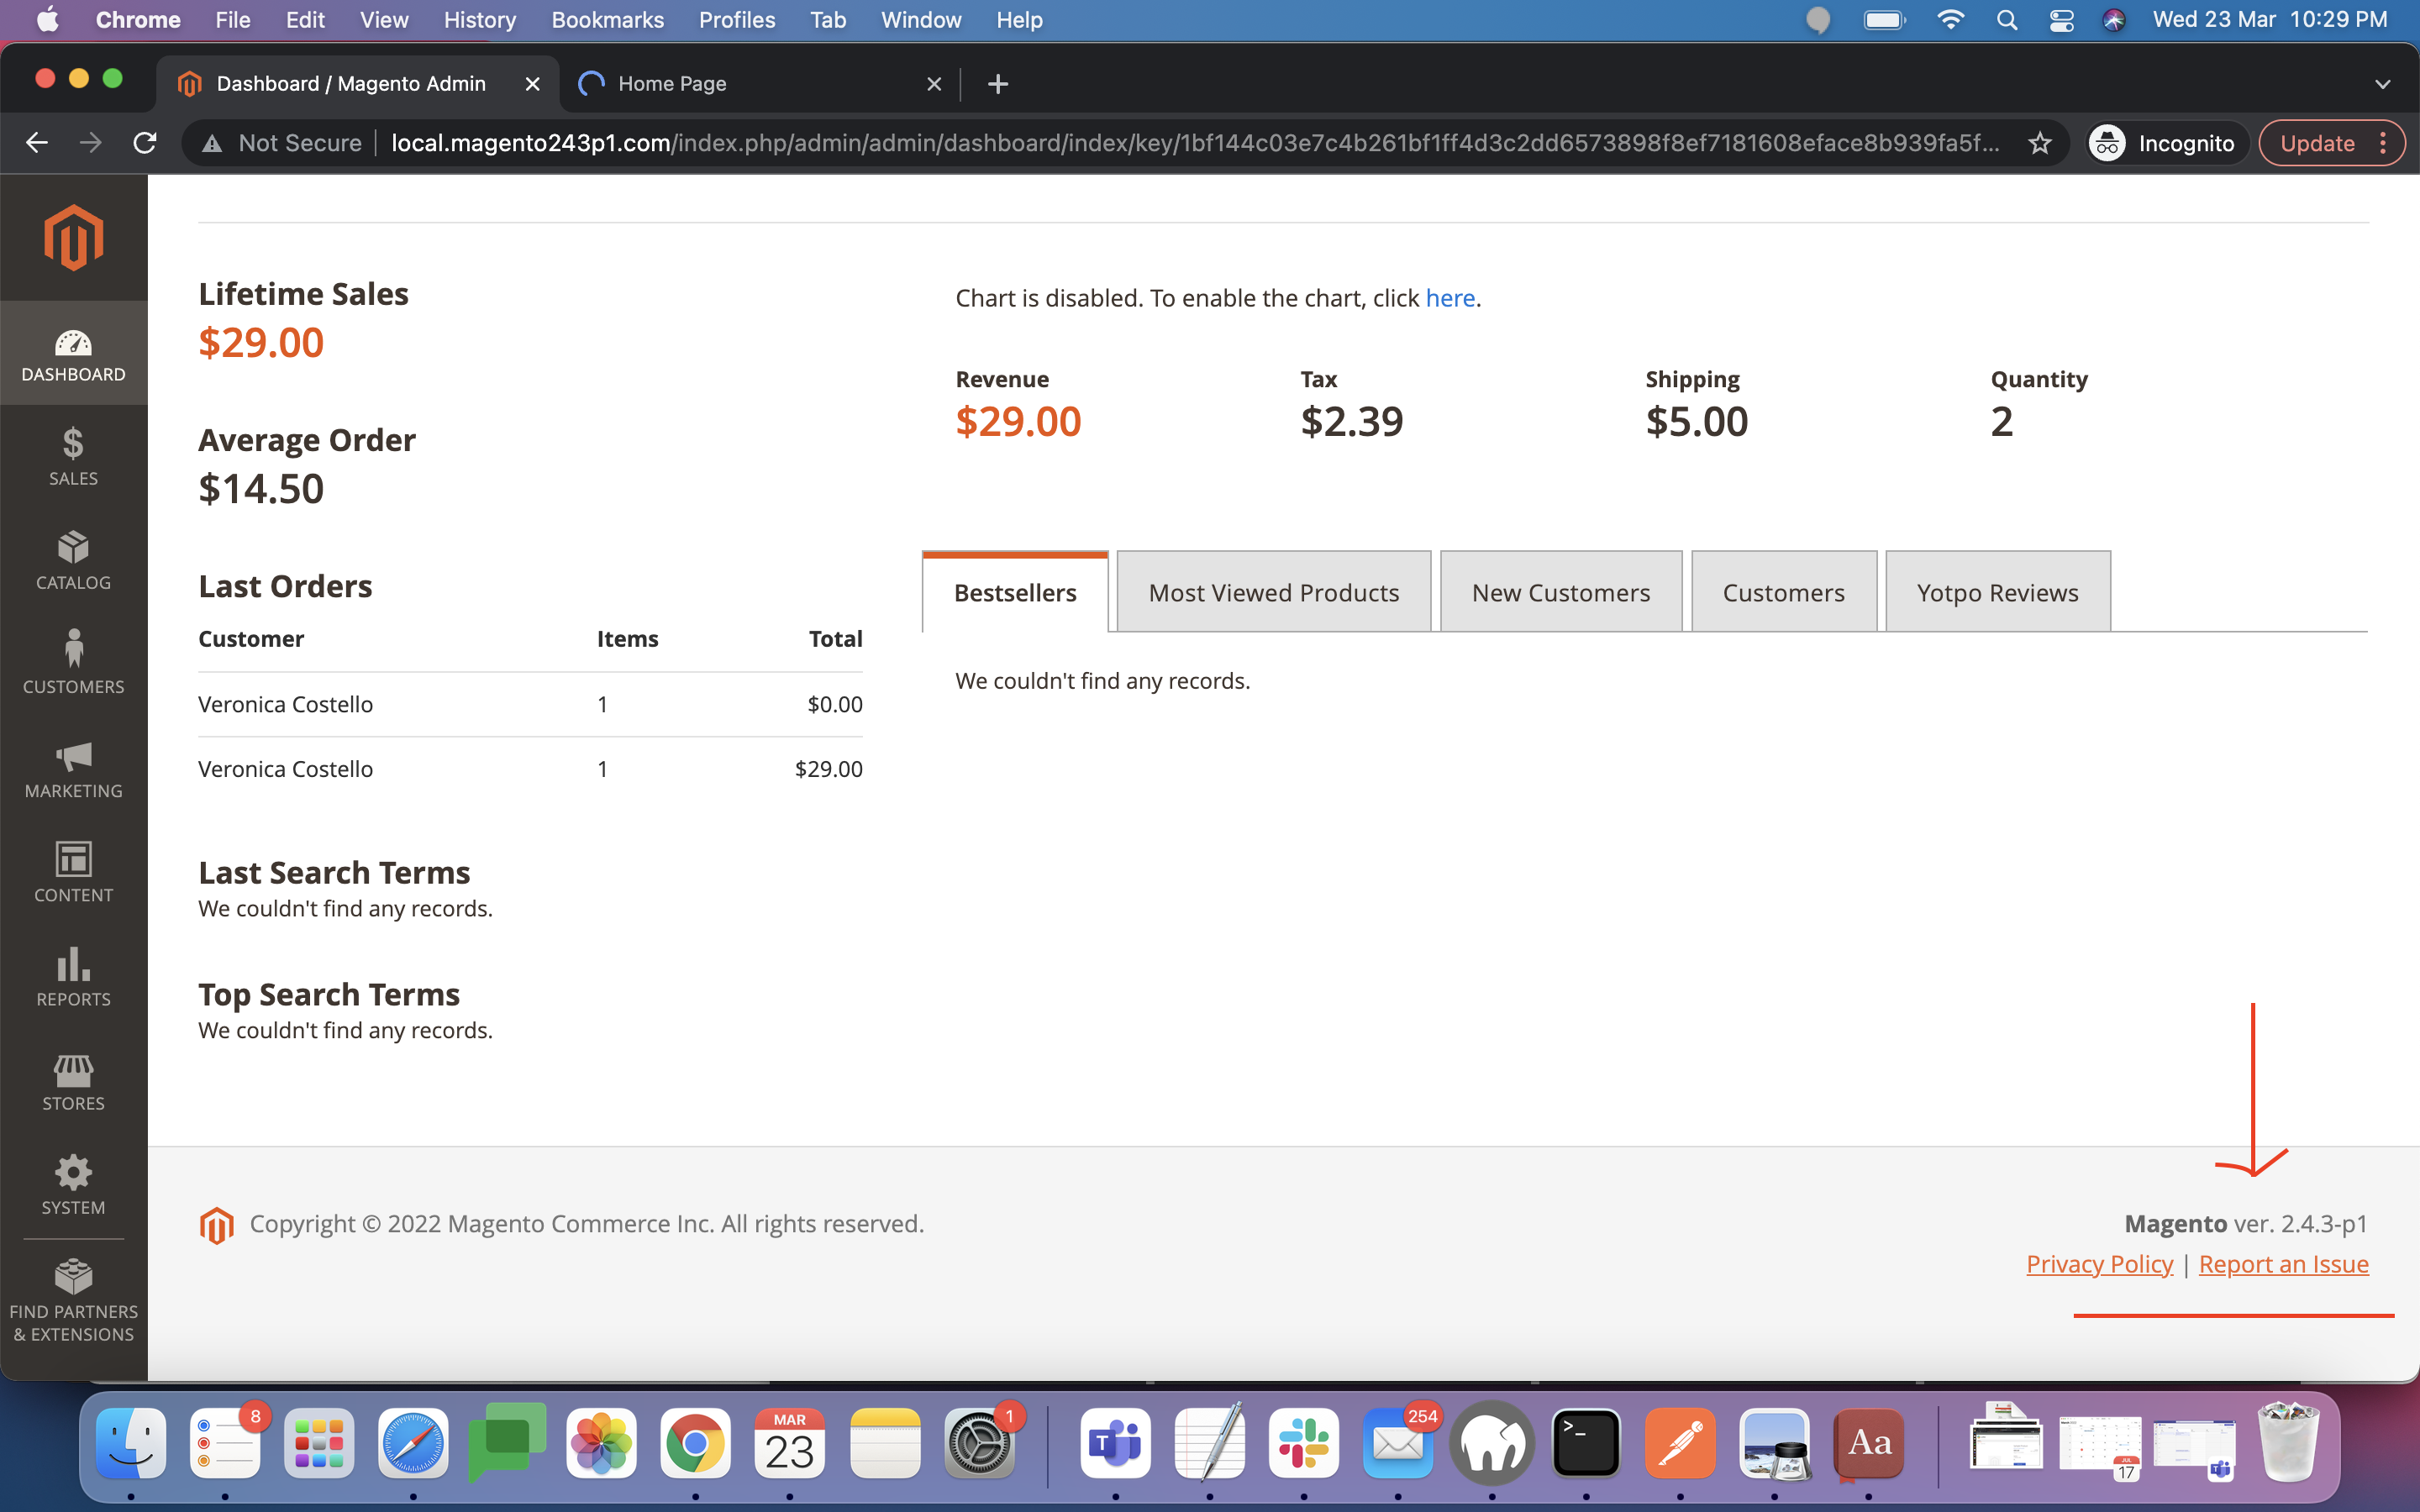Image resolution: width=2420 pixels, height=1512 pixels.
Task: Click the Magento logo in the sidebar
Action: (x=73, y=237)
